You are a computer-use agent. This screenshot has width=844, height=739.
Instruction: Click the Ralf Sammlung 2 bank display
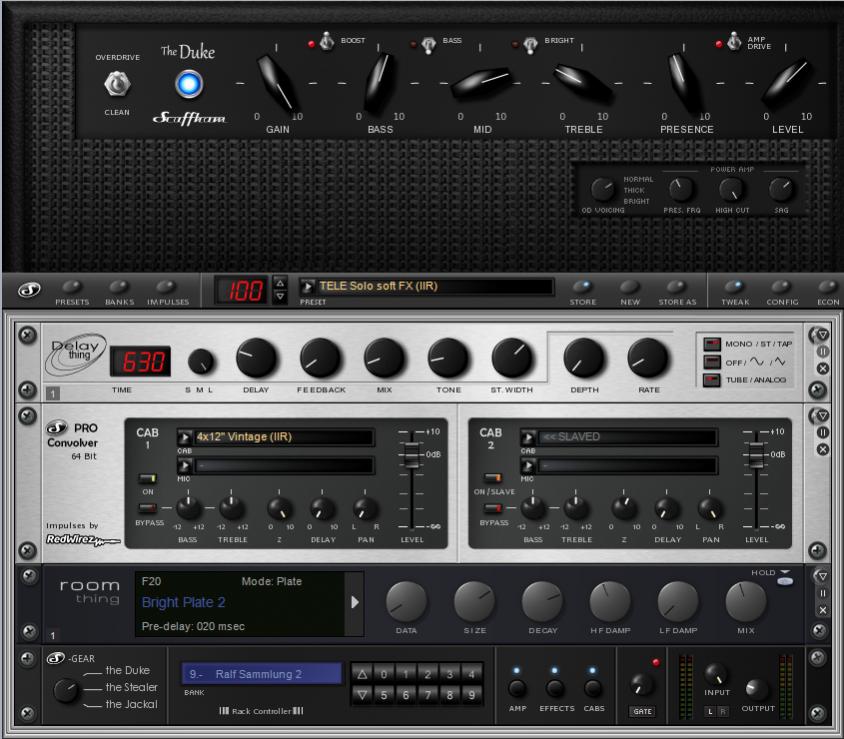coord(262,674)
